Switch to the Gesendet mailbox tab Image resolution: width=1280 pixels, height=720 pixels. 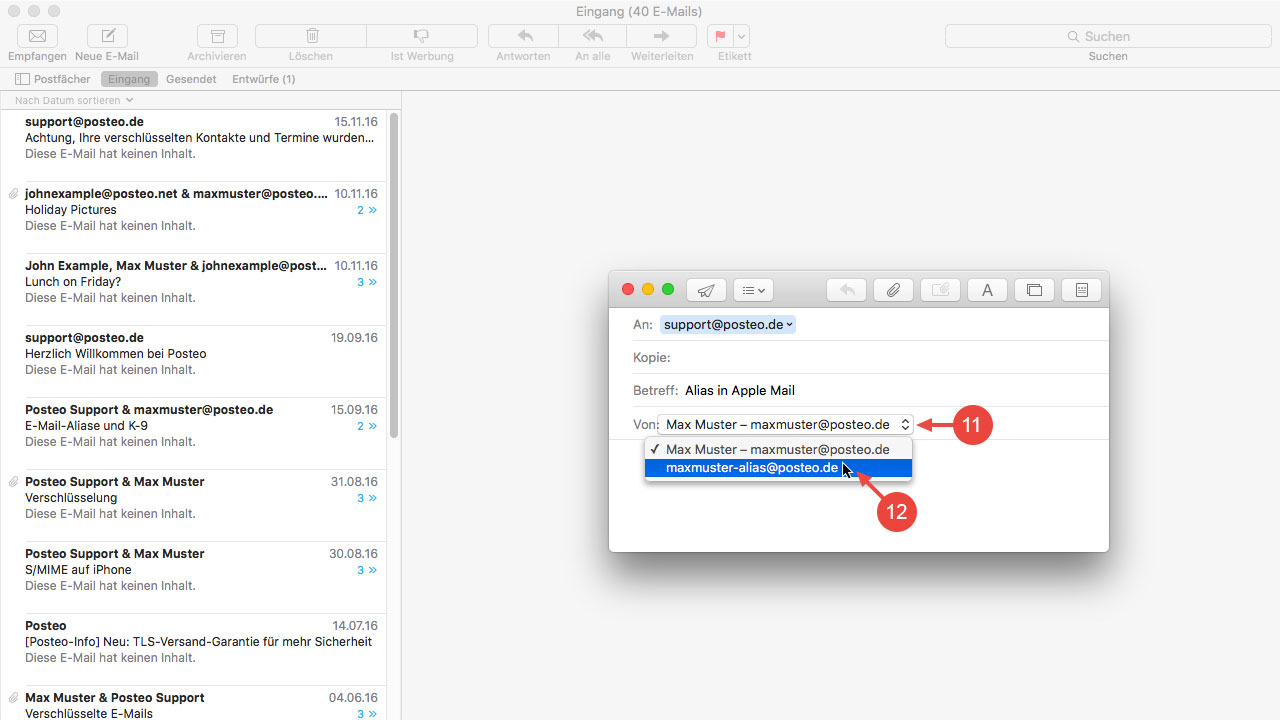190,79
